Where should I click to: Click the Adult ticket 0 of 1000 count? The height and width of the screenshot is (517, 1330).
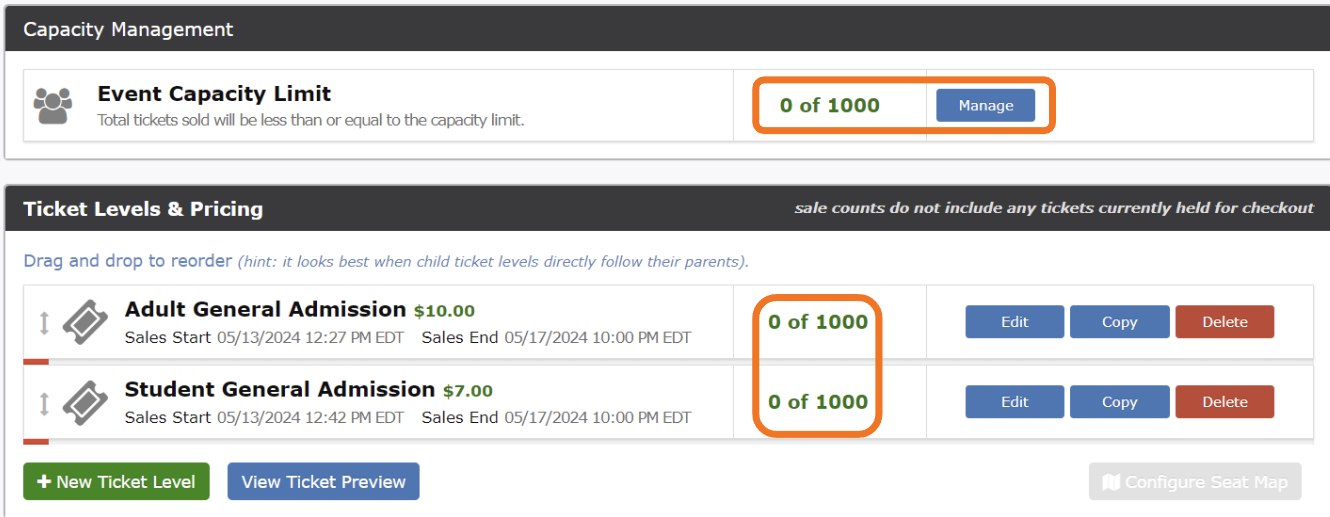[x=817, y=322]
